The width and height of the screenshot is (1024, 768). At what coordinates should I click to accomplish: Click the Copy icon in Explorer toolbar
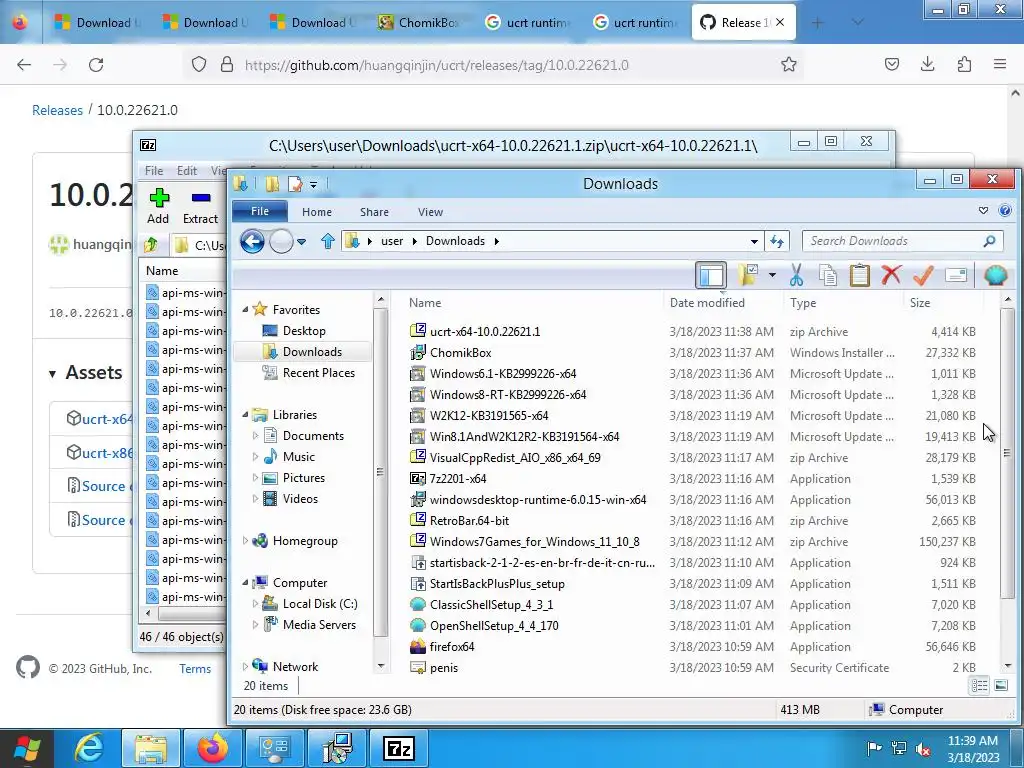[828, 275]
